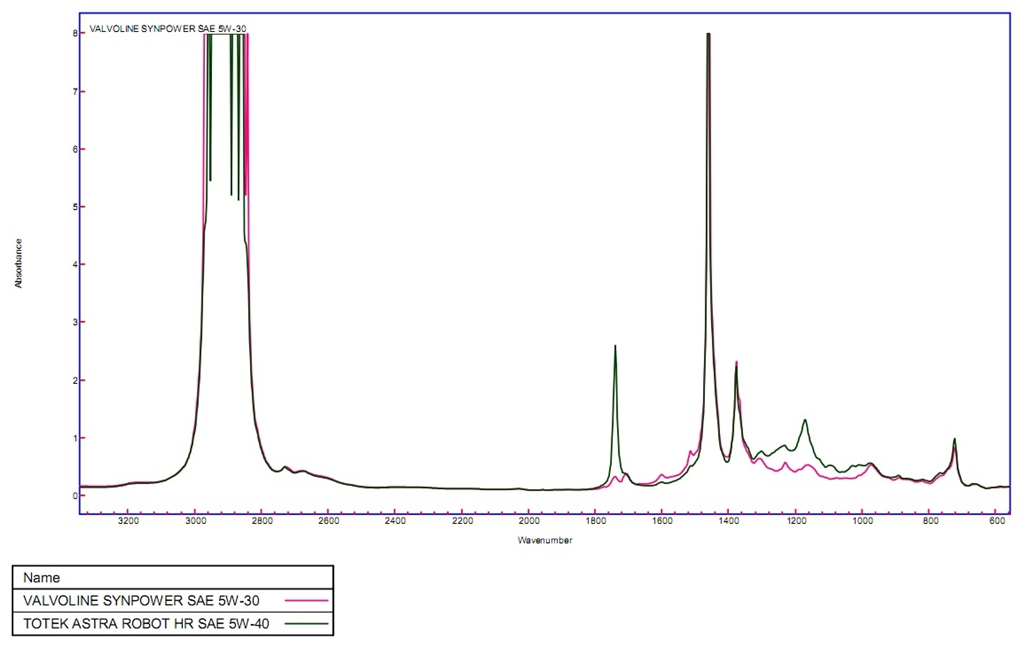Click the 1600 tick on the wavenumber axis

(x=663, y=521)
